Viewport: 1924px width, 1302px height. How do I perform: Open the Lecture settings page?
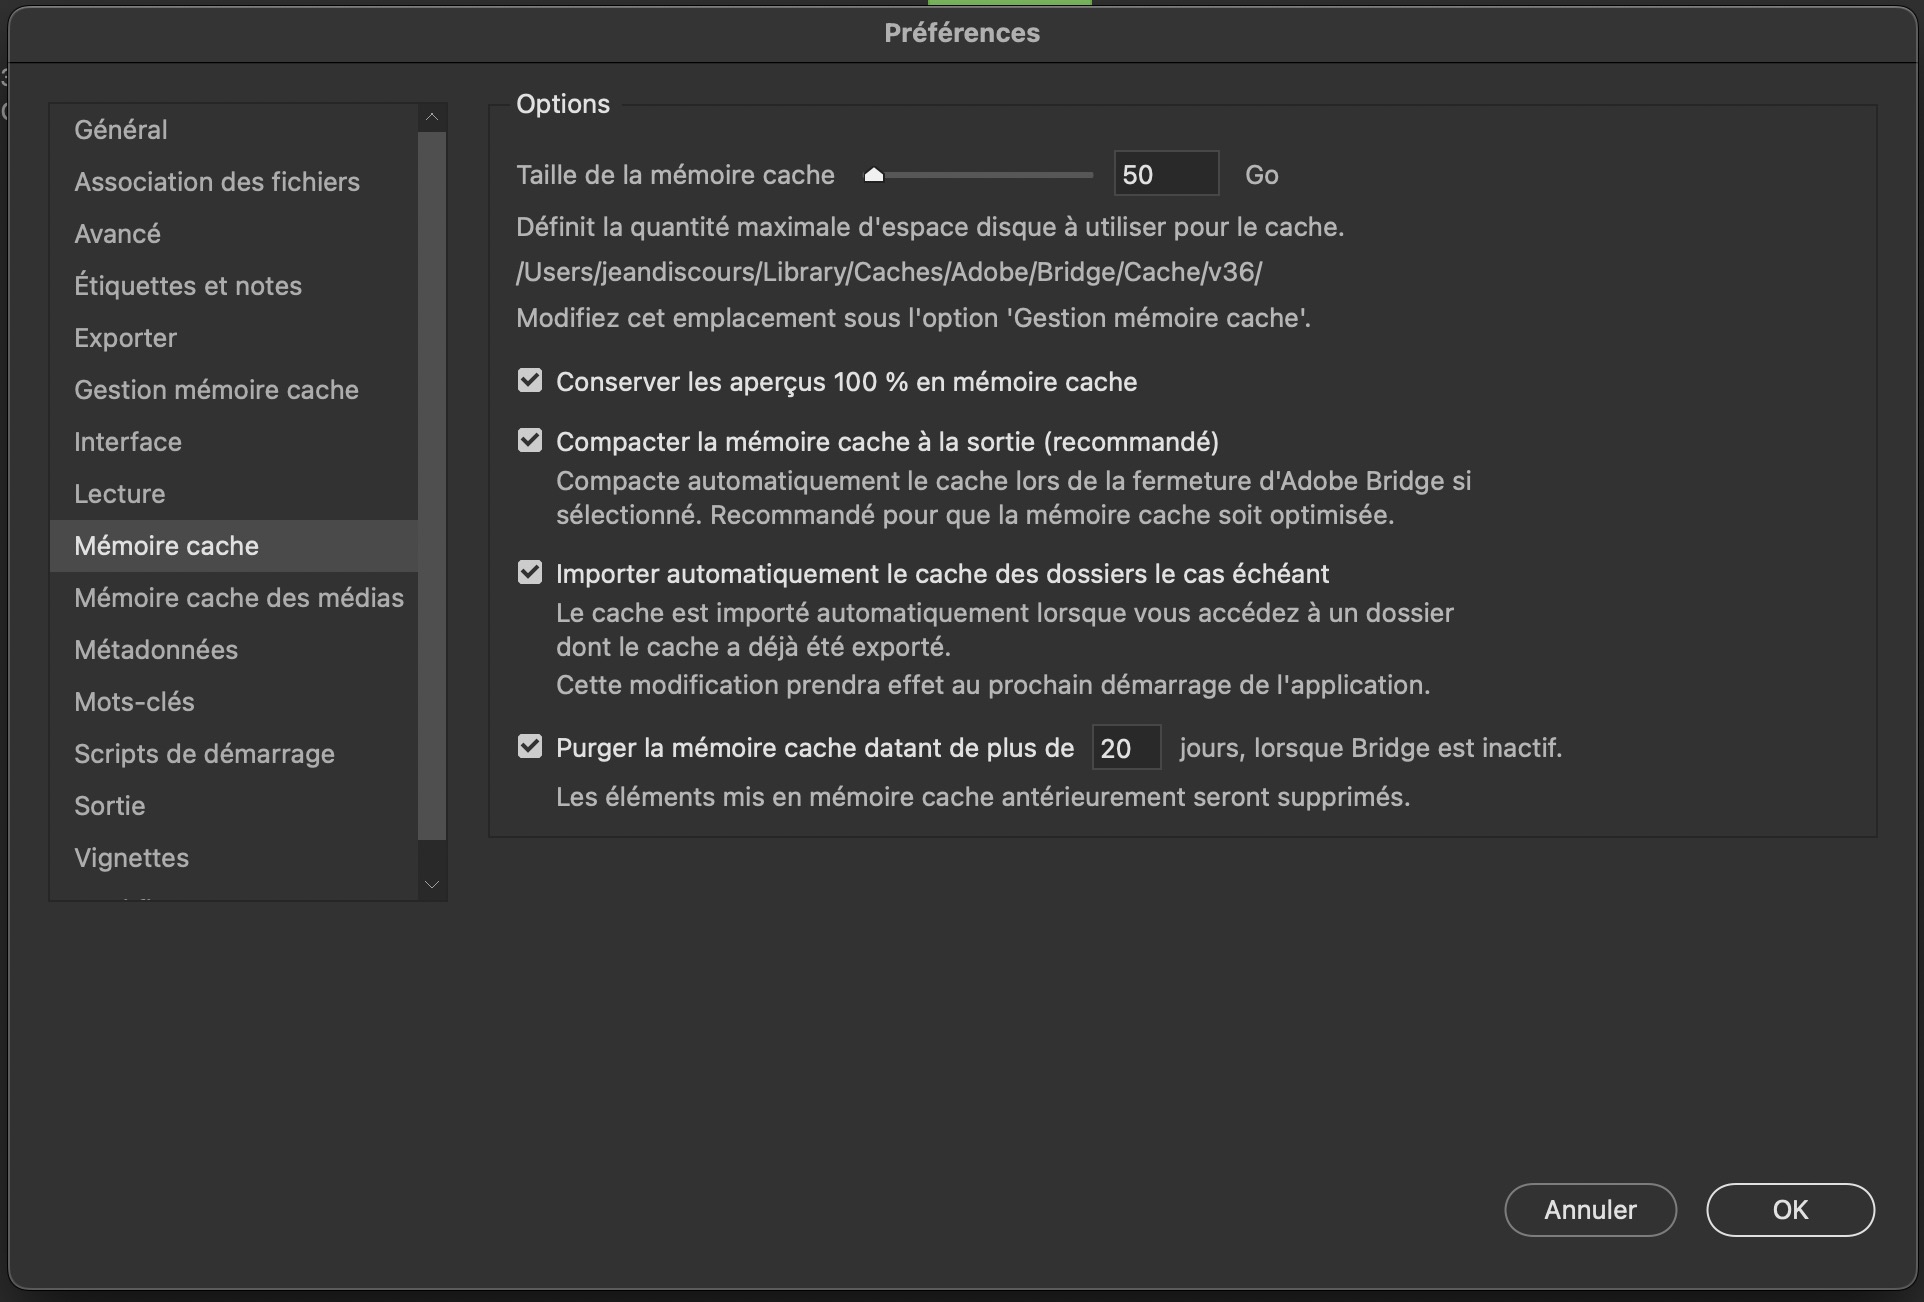coord(119,493)
